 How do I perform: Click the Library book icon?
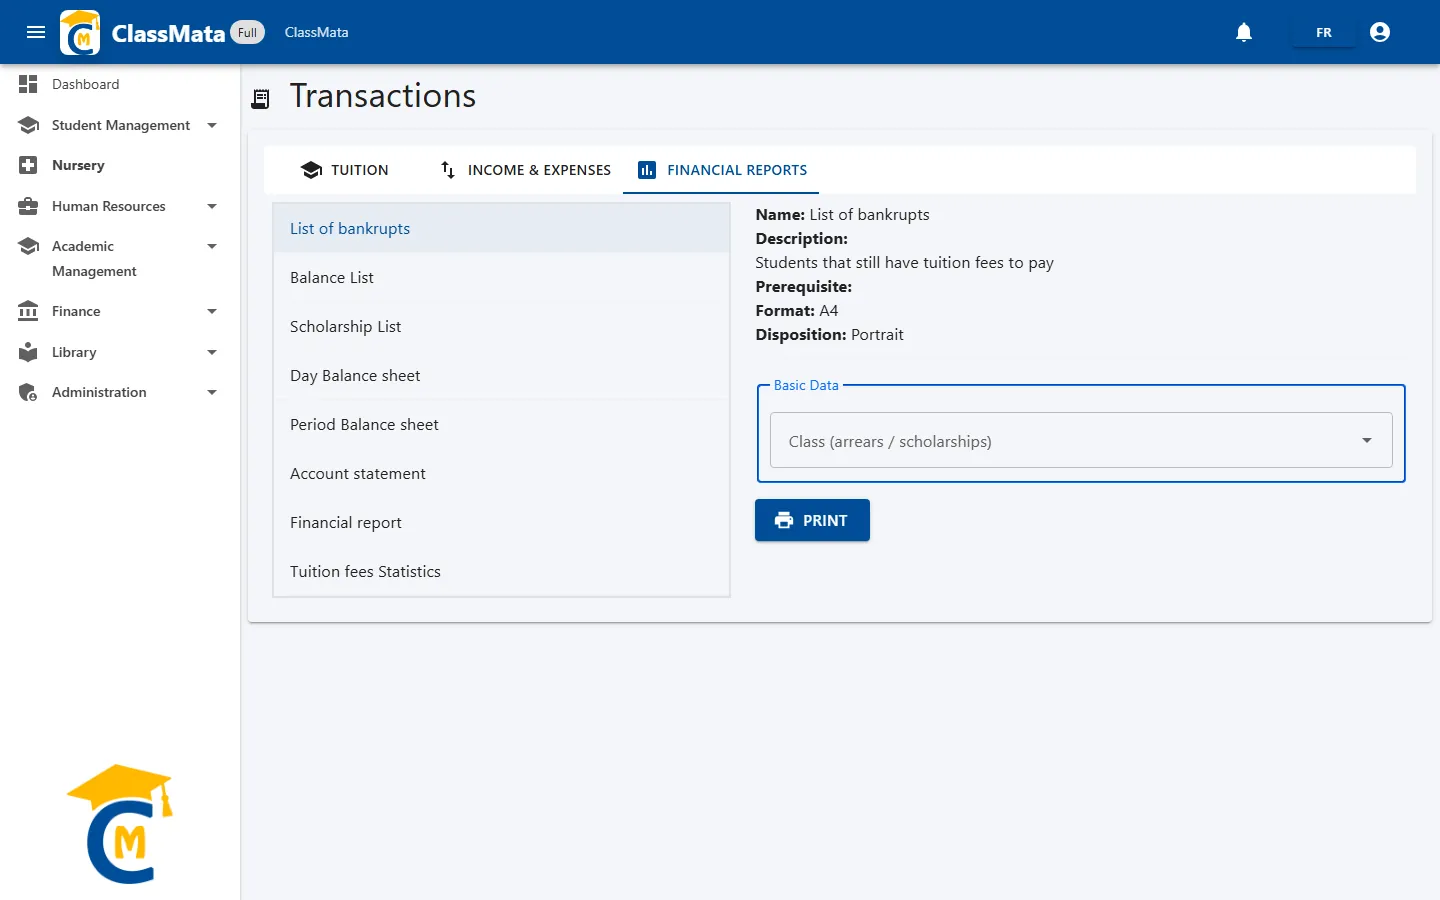click(28, 352)
